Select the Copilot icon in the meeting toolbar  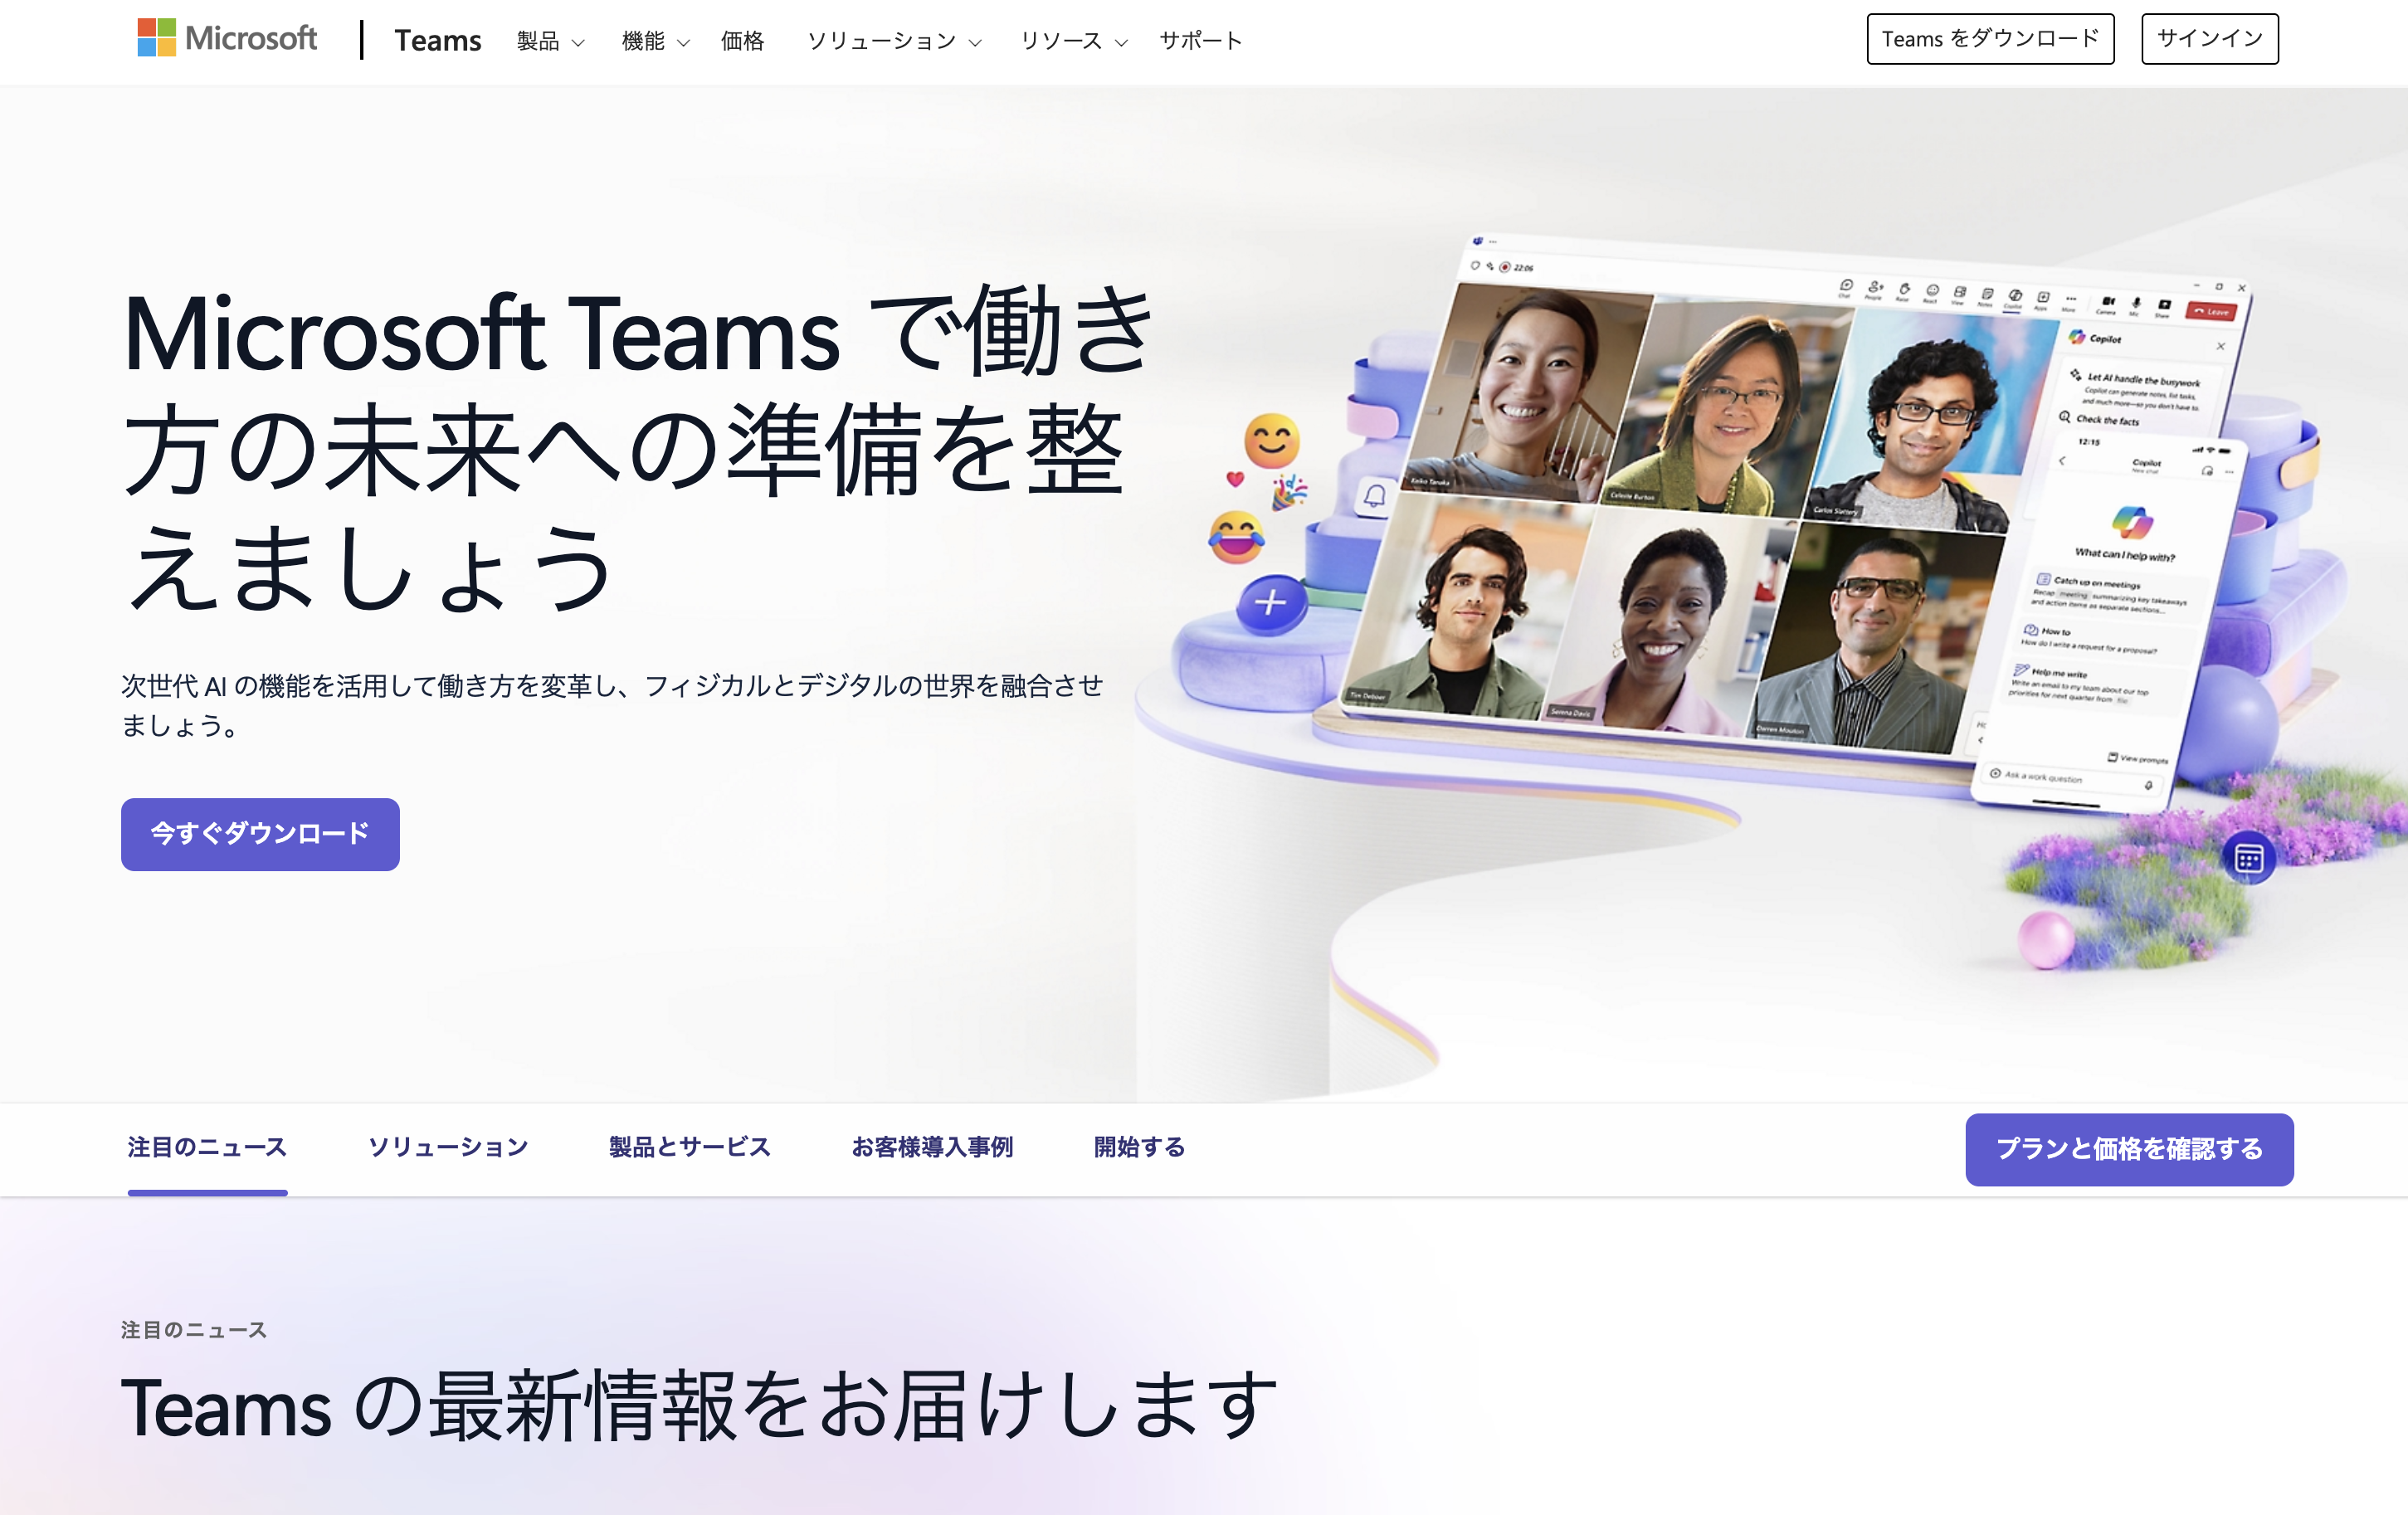coord(2015,296)
